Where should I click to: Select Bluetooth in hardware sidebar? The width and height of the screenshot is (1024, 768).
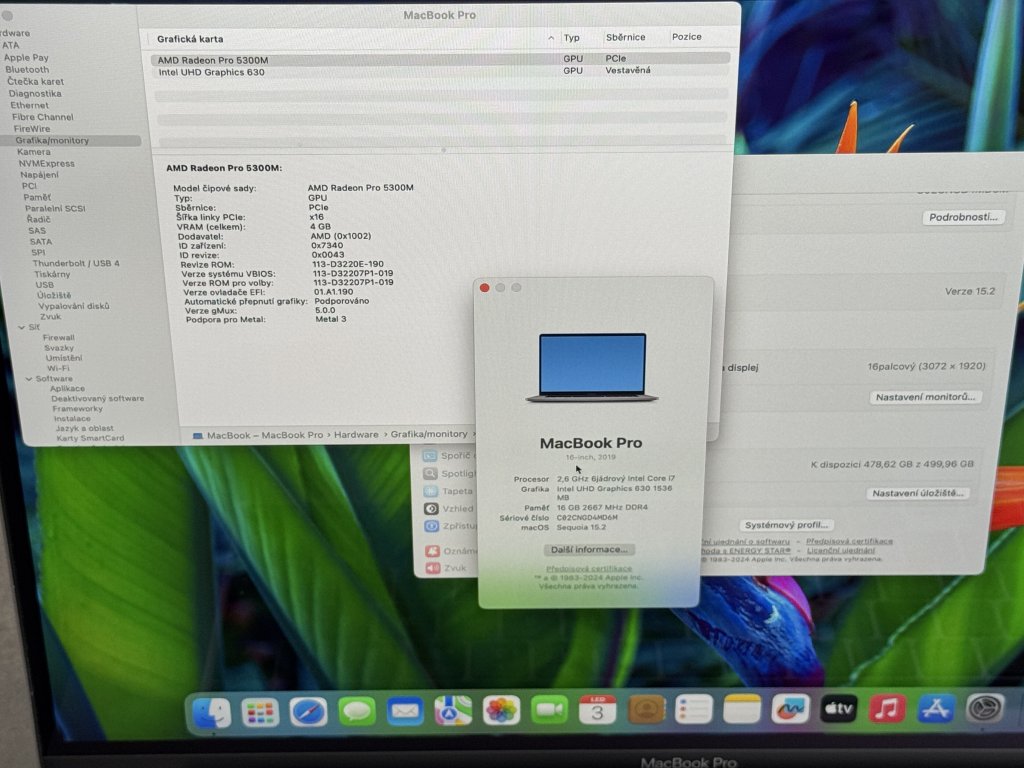click(x=27, y=69)
